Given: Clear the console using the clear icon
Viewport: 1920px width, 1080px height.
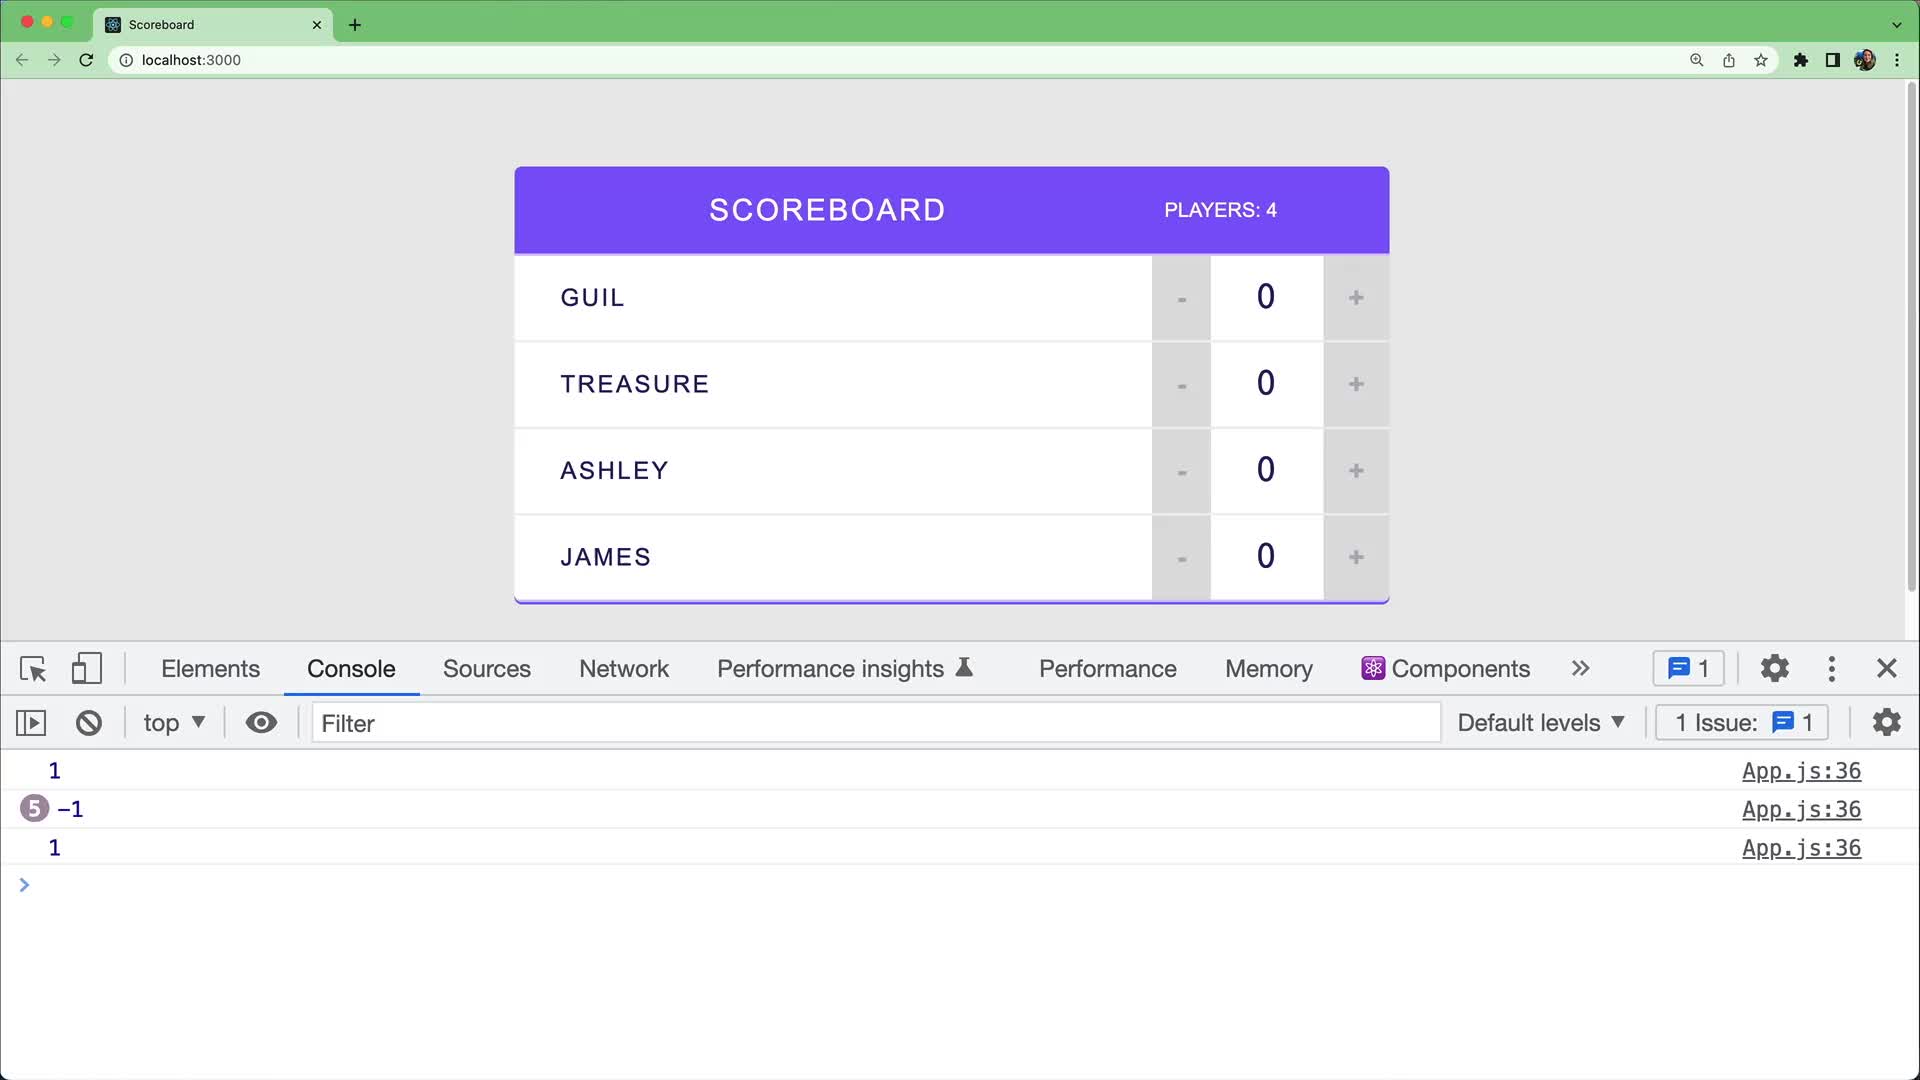Looking at the screenshot, I should (89, 722).
